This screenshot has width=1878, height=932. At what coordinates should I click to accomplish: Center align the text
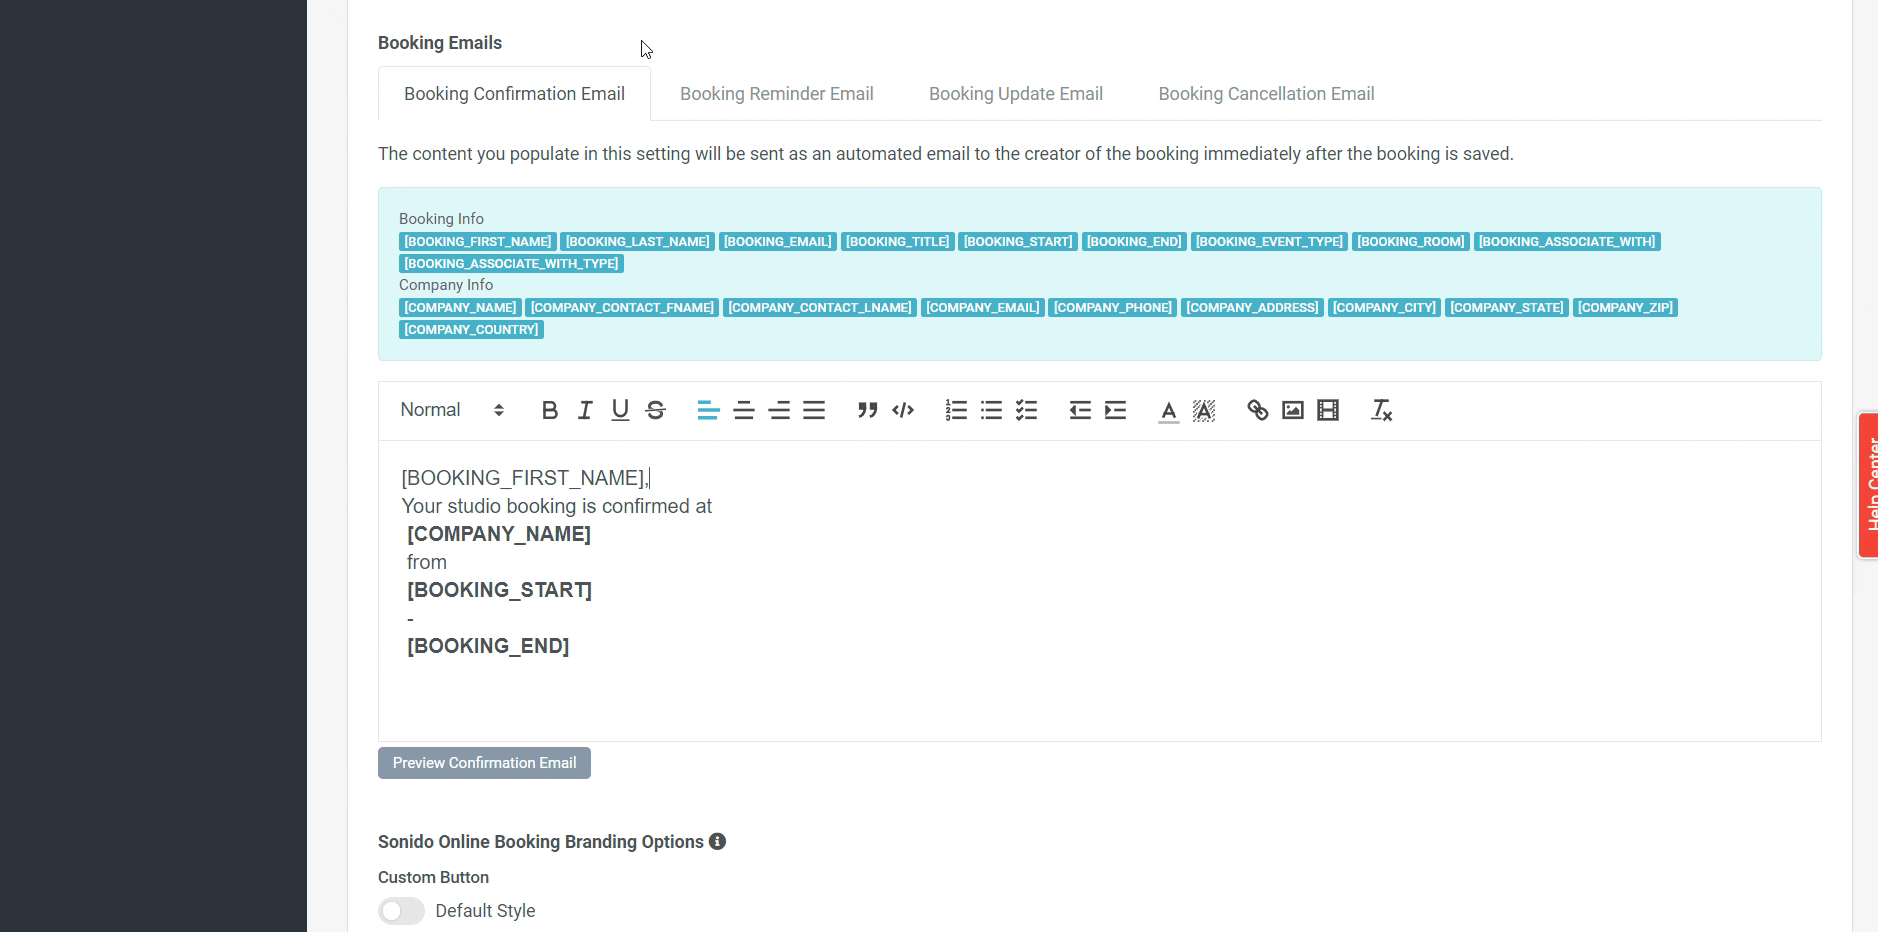[x=744, y=410]
